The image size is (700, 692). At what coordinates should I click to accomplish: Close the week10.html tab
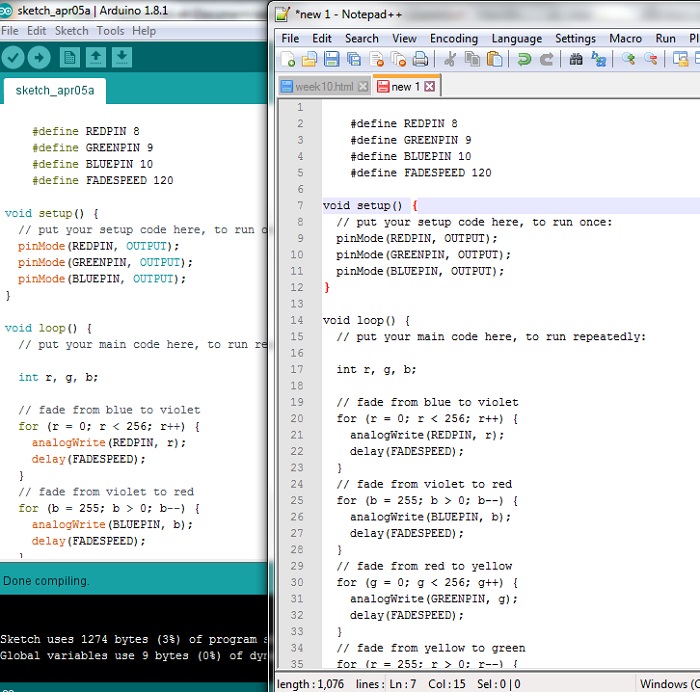(x=364, y=87)
